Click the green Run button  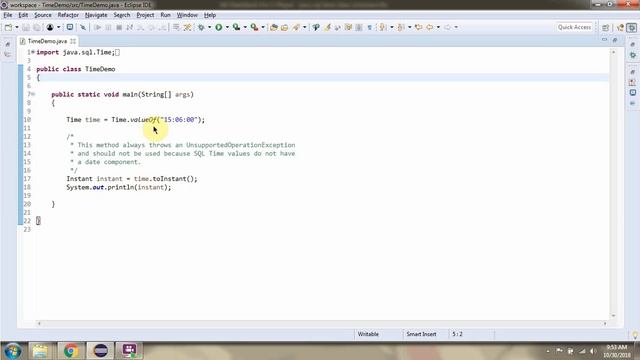click(x=219, y=27)
